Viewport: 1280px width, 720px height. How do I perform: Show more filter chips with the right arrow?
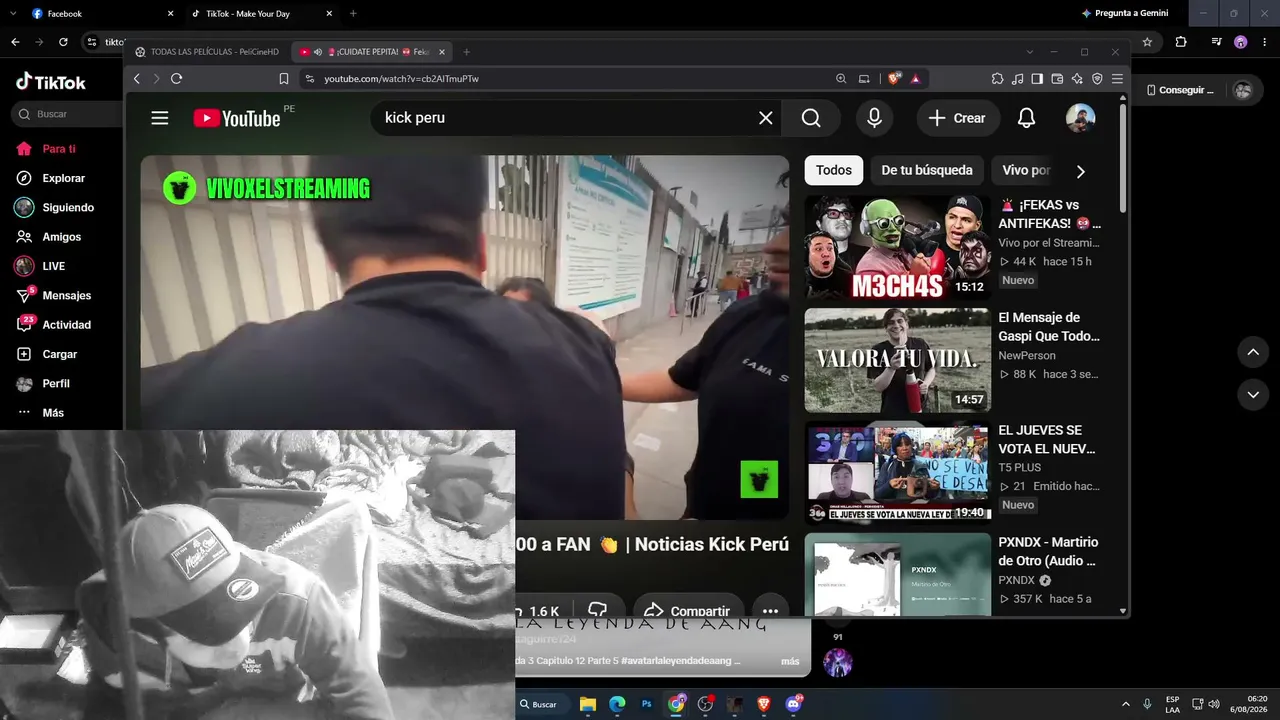(x=1080, y=171)
